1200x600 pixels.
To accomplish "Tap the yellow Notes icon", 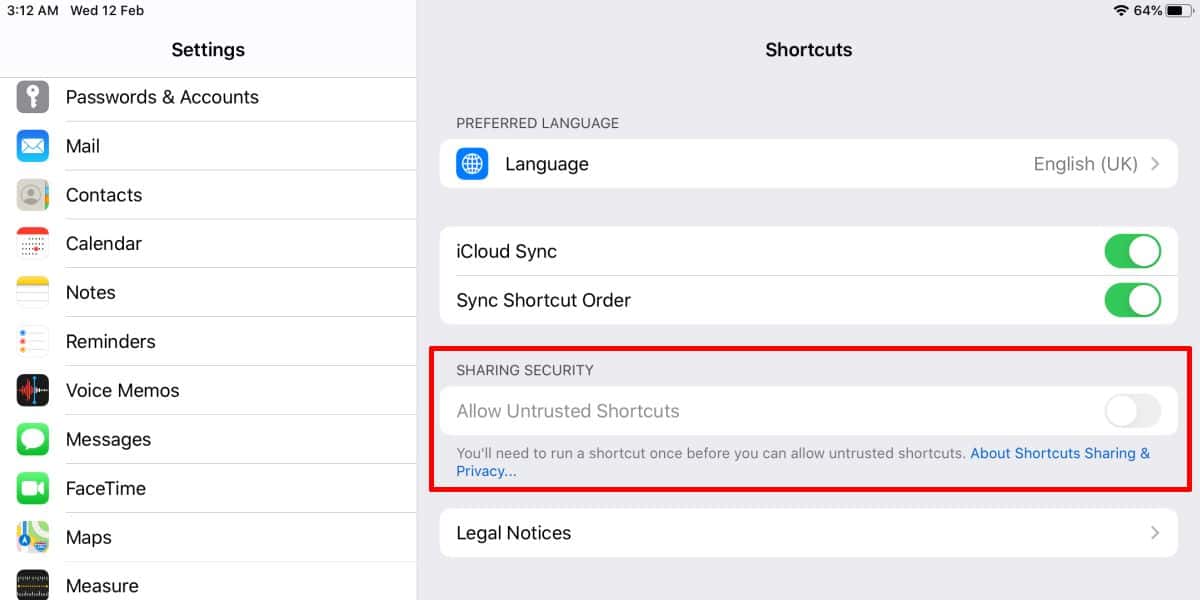I will coord(33,293).
